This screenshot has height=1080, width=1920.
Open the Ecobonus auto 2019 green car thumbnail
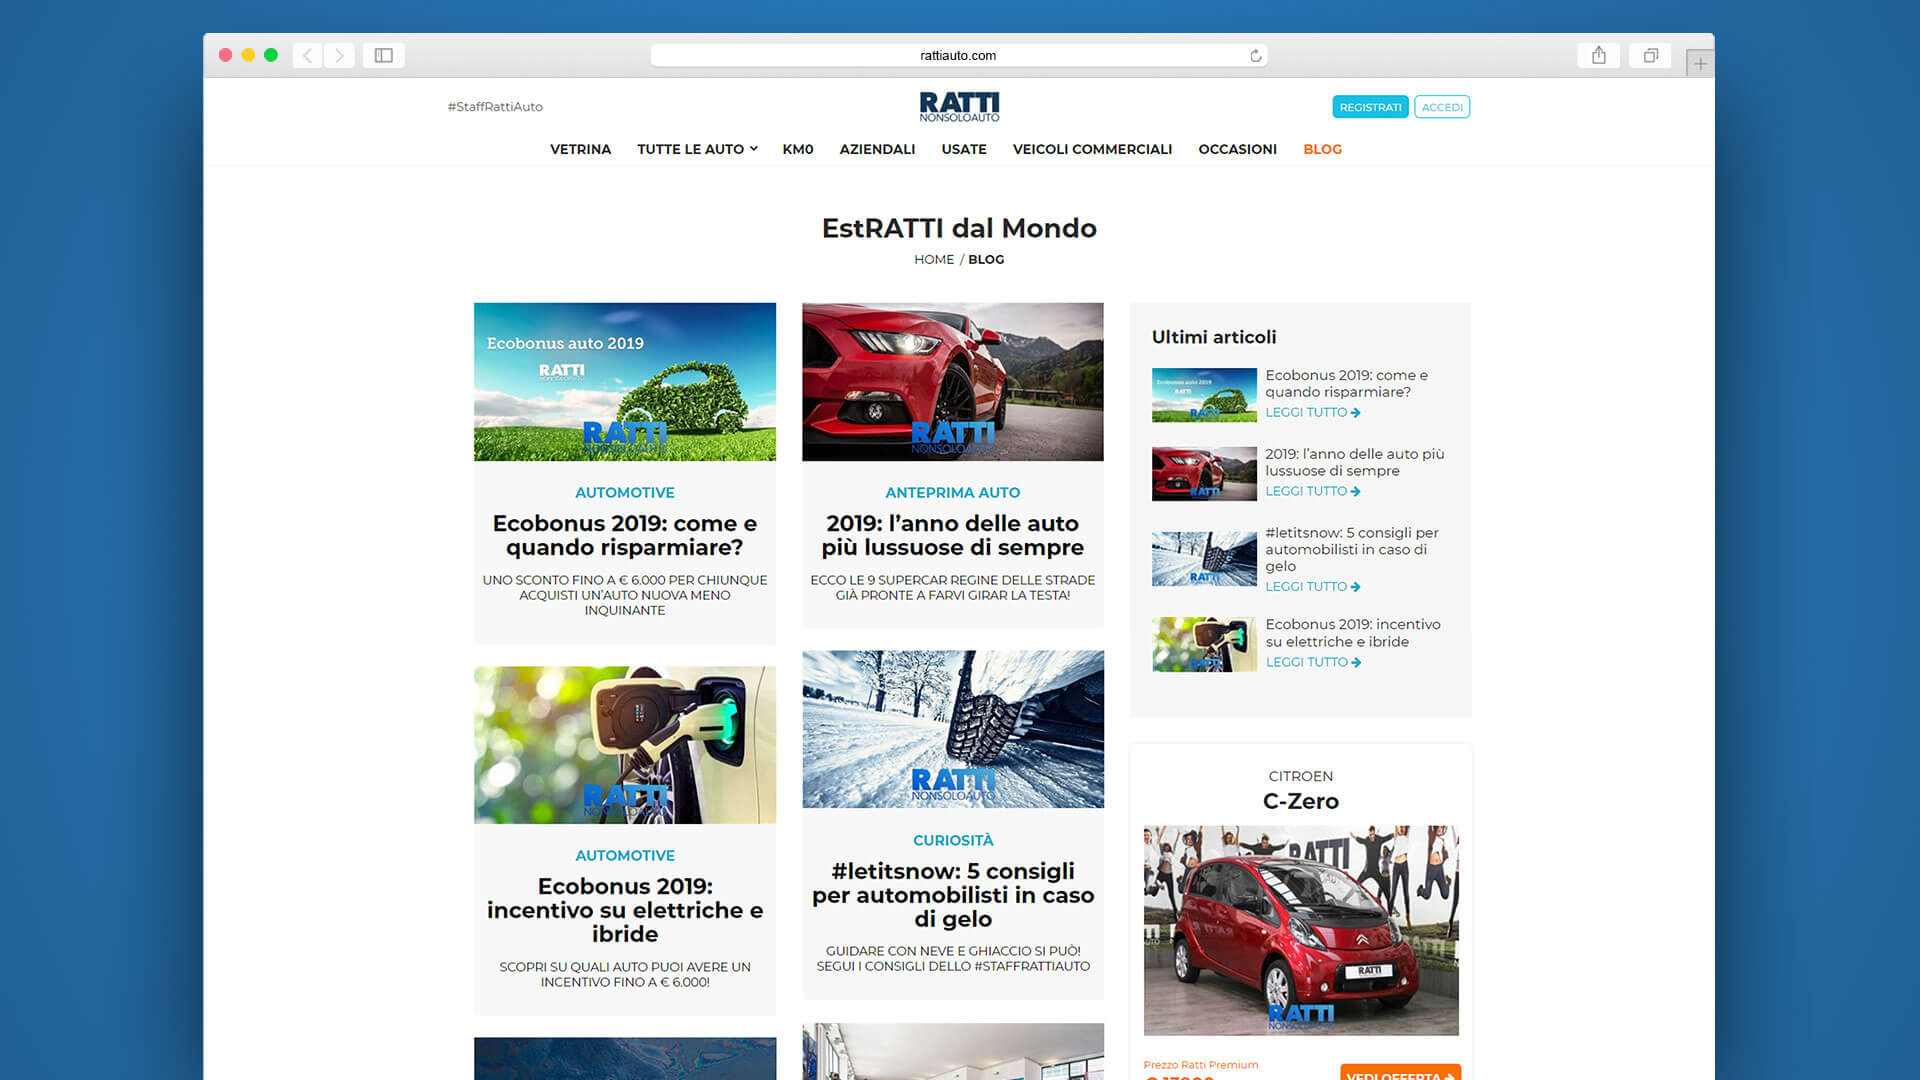[x=625, y=382]
